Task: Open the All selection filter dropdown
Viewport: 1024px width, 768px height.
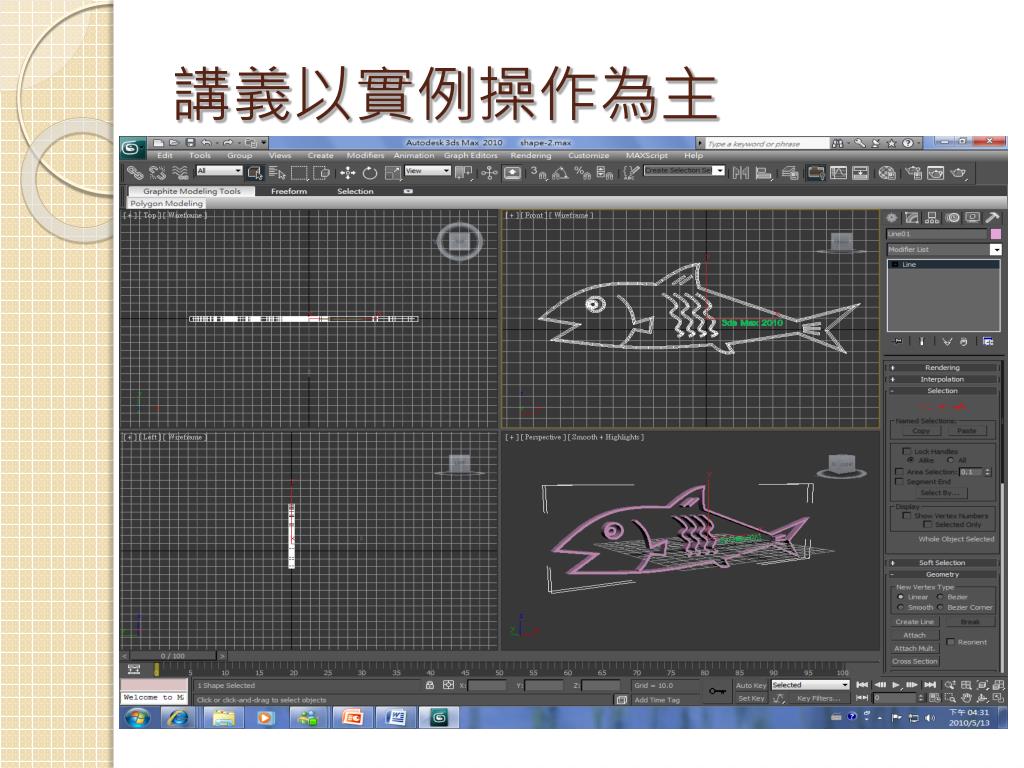Action: (219, 170)
